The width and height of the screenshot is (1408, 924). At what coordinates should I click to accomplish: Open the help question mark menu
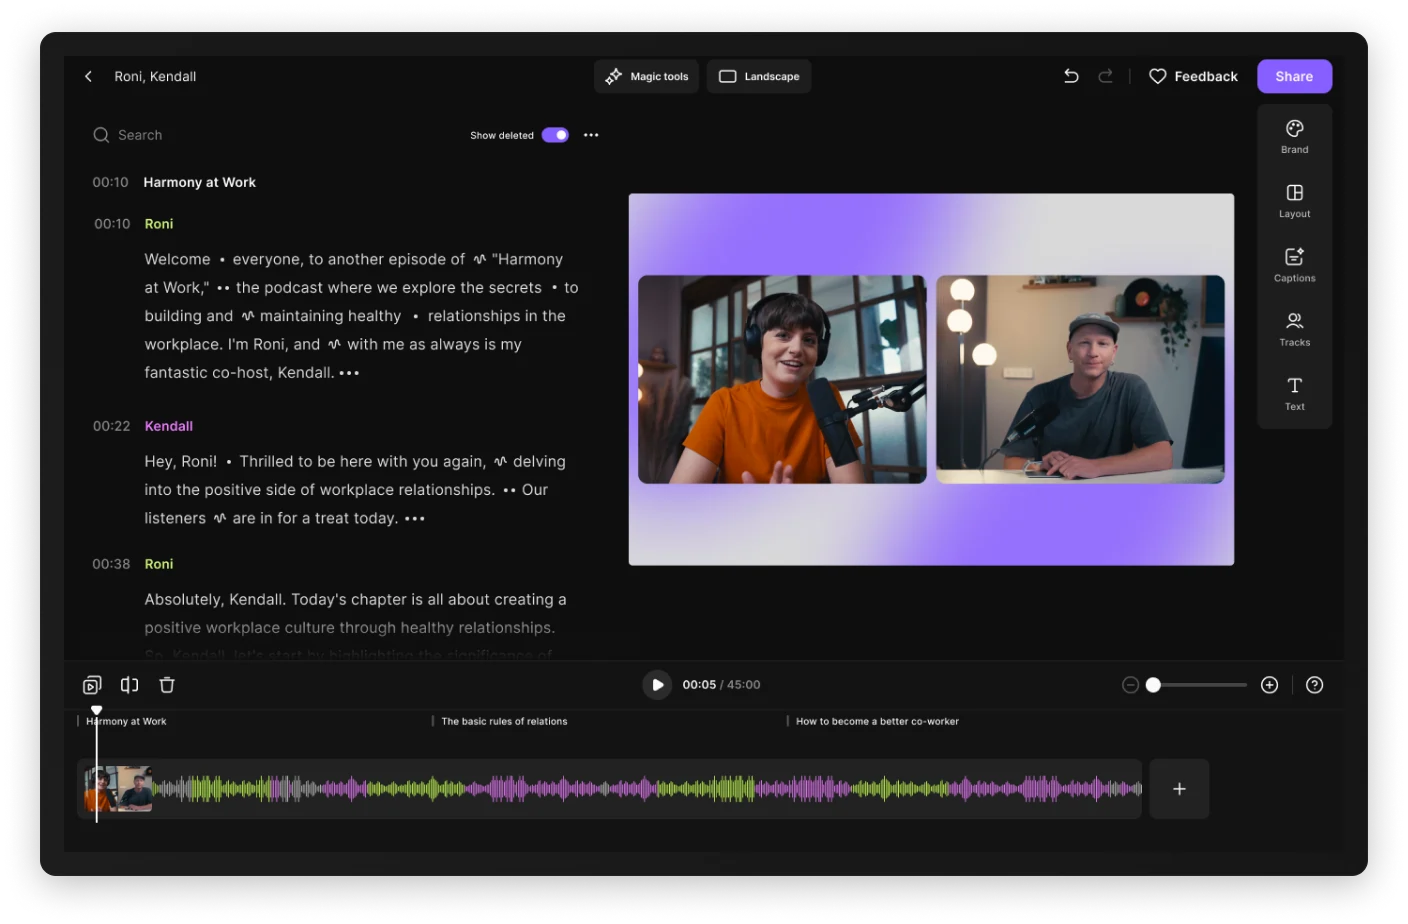pos(1315,685)
